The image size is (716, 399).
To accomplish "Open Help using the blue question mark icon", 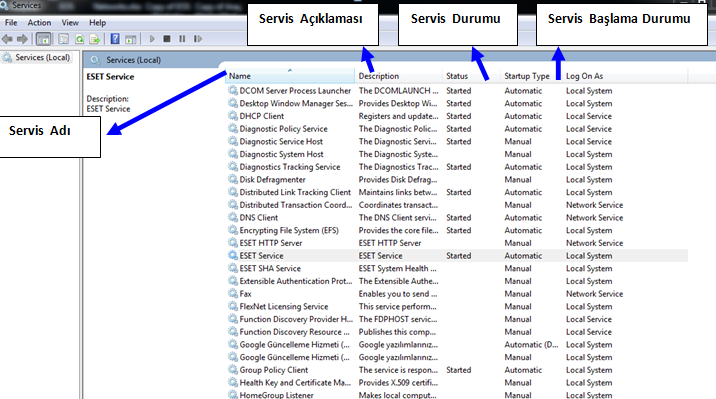I will (x=115, y=39).
